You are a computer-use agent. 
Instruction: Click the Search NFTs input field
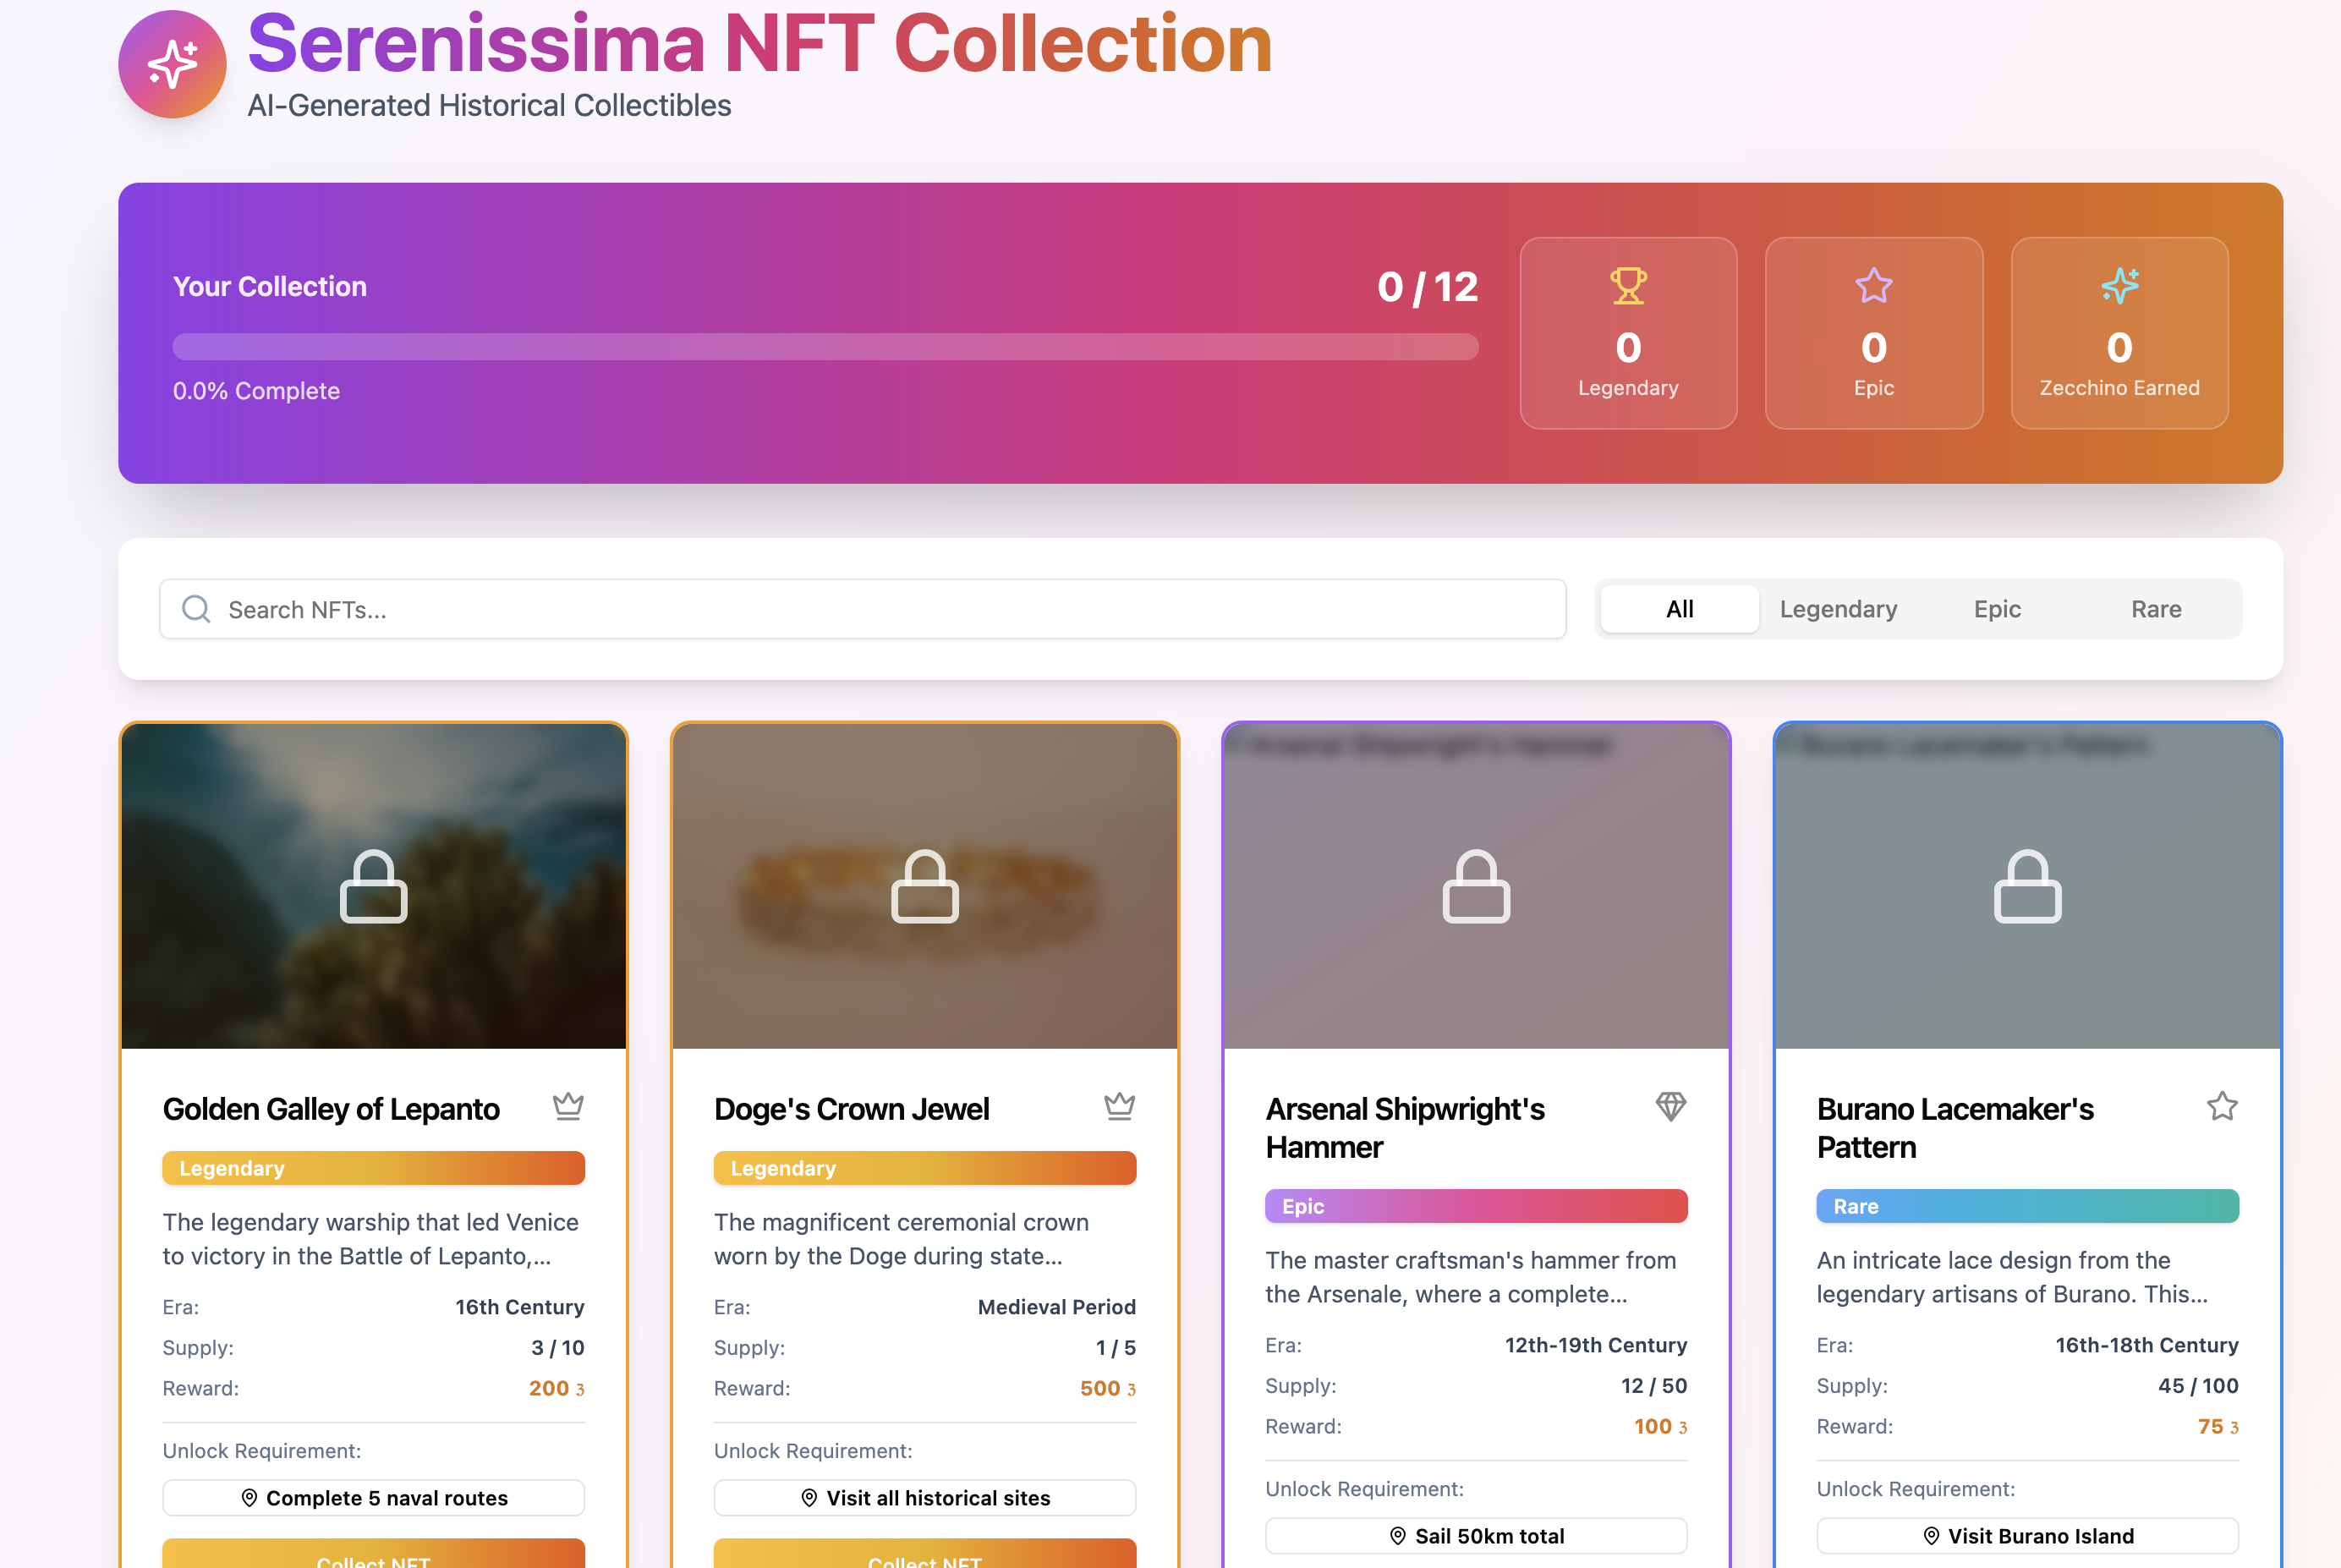click(x=862, y=609)
